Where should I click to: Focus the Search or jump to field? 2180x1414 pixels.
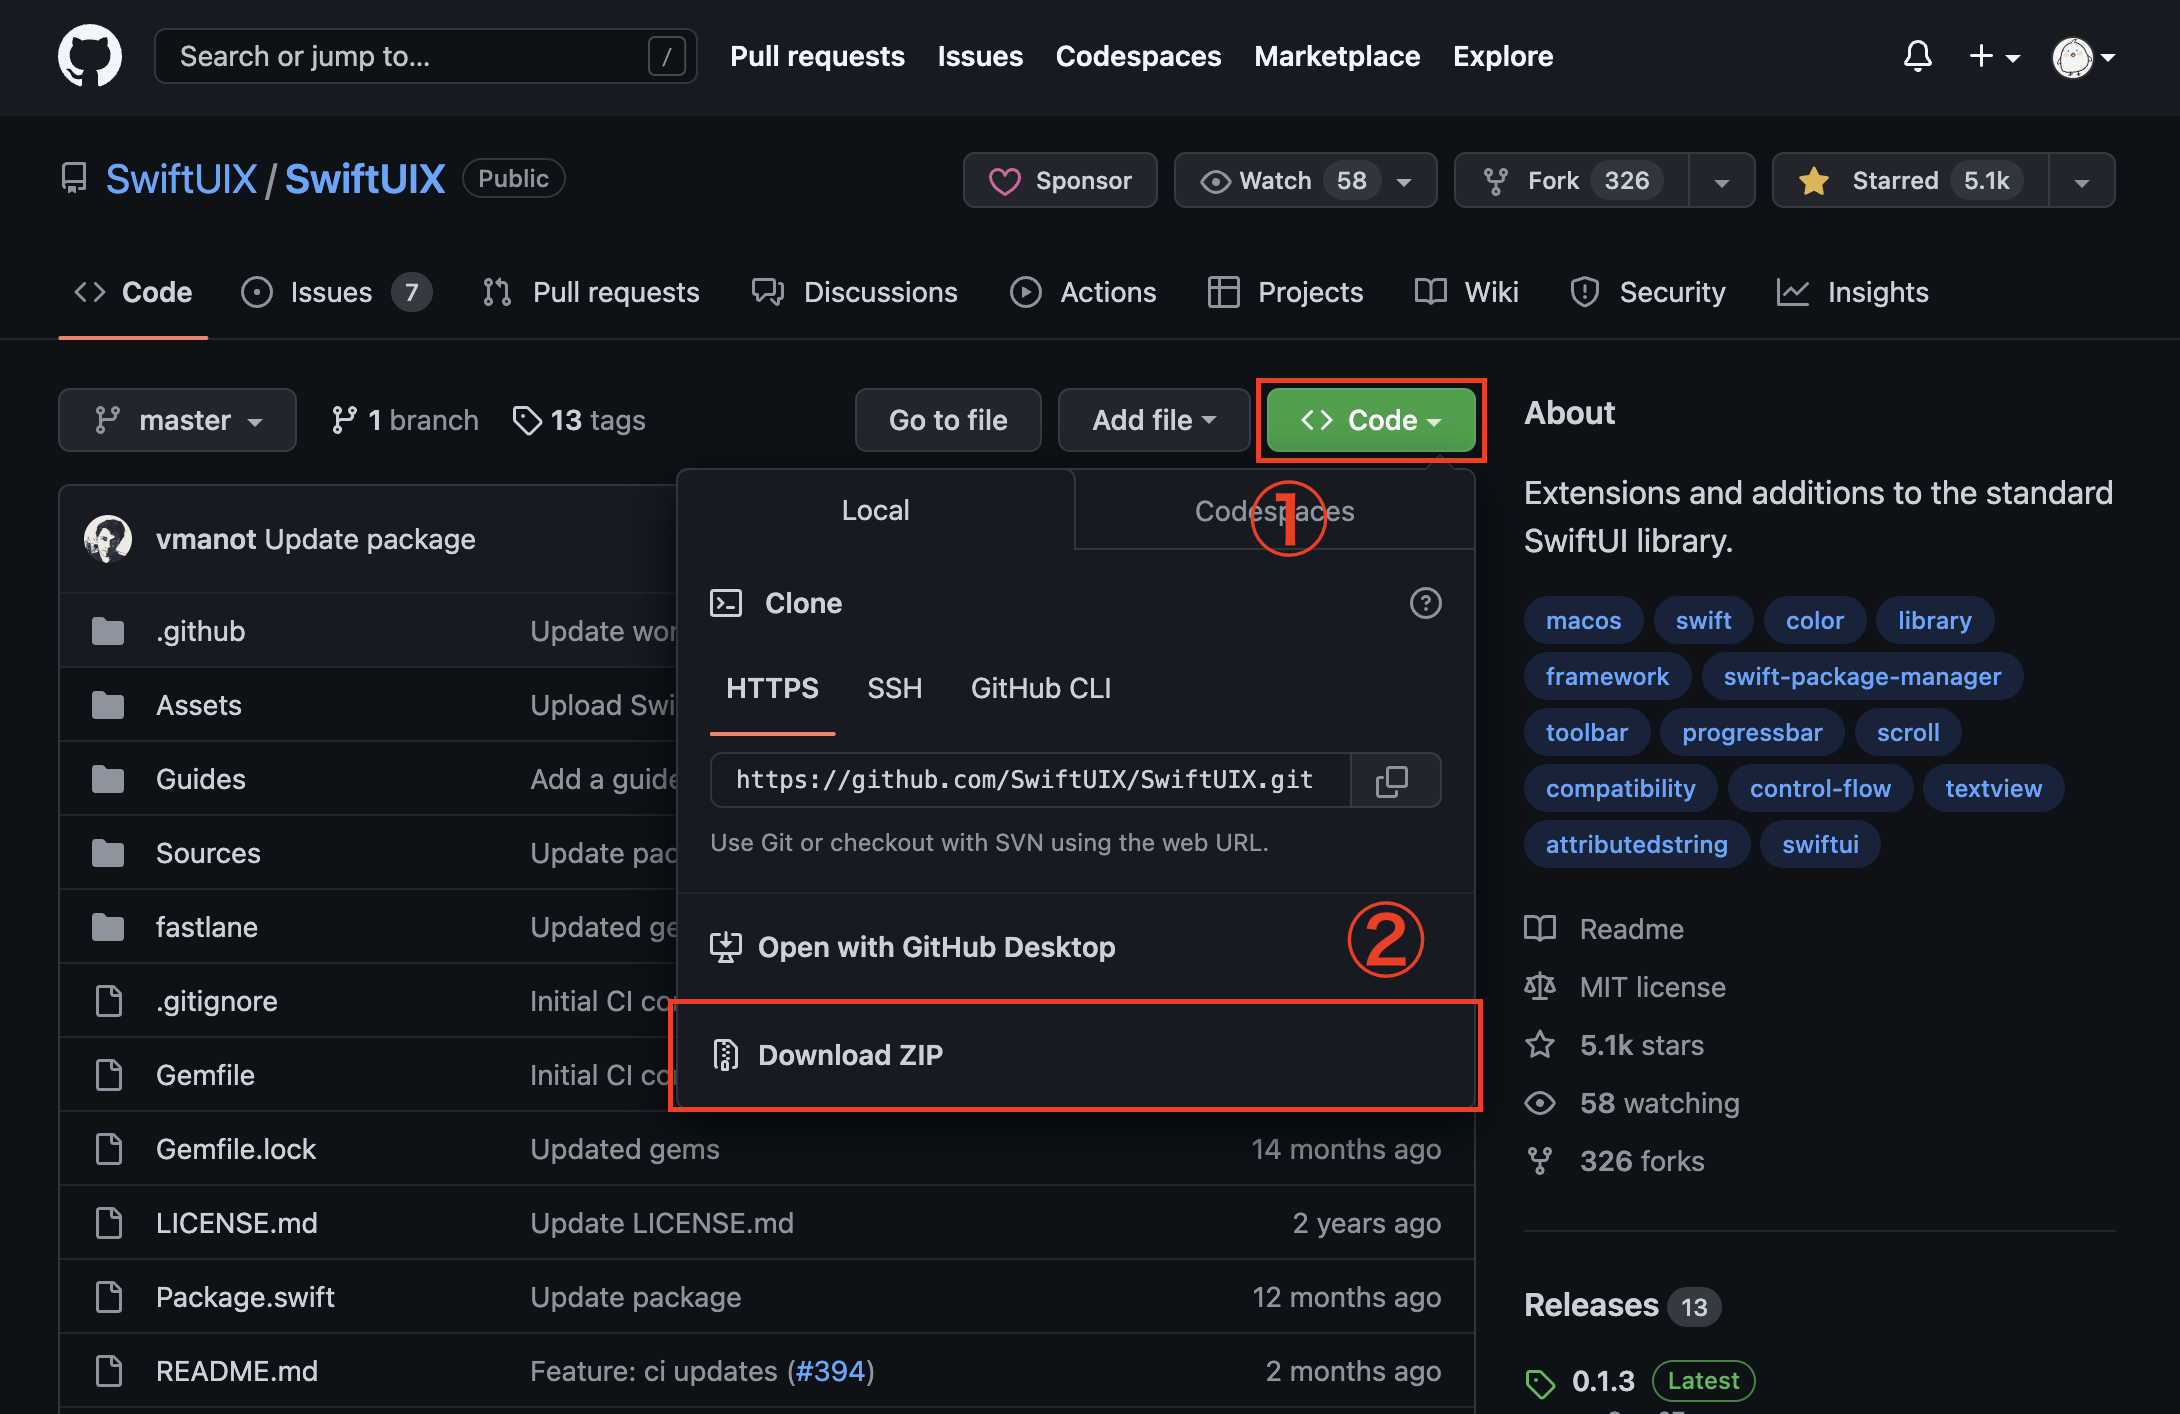pyautogui.click(x=426, y=56)
